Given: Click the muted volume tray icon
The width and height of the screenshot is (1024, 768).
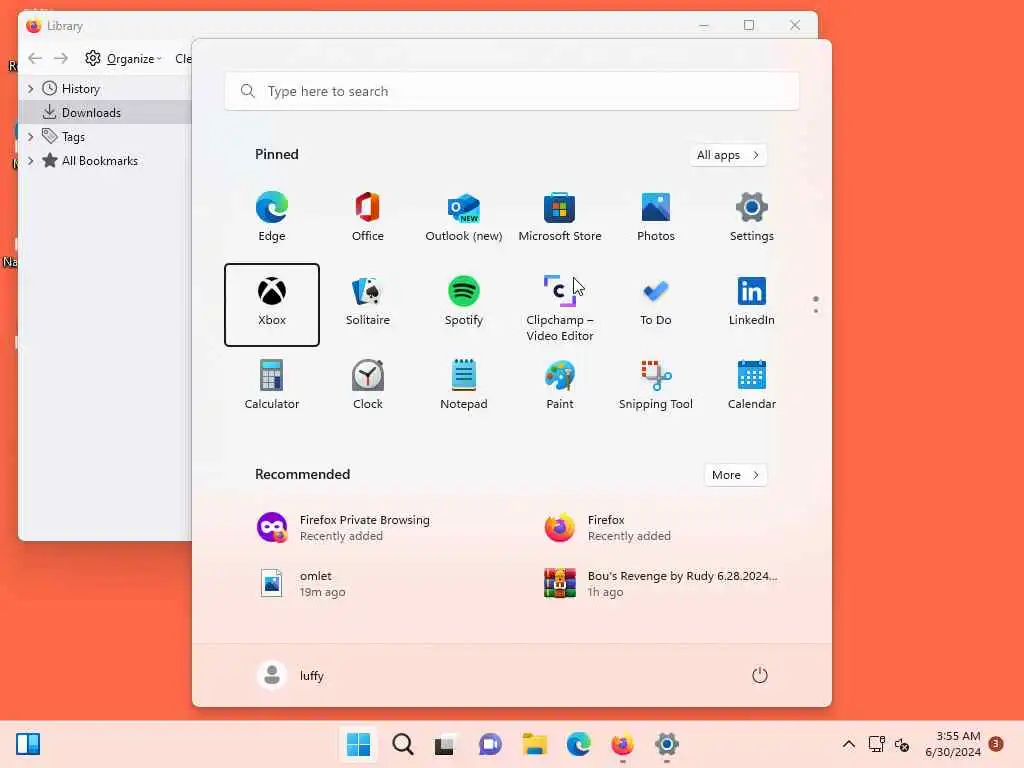Looking at the screenshot, I should (902, 744).
